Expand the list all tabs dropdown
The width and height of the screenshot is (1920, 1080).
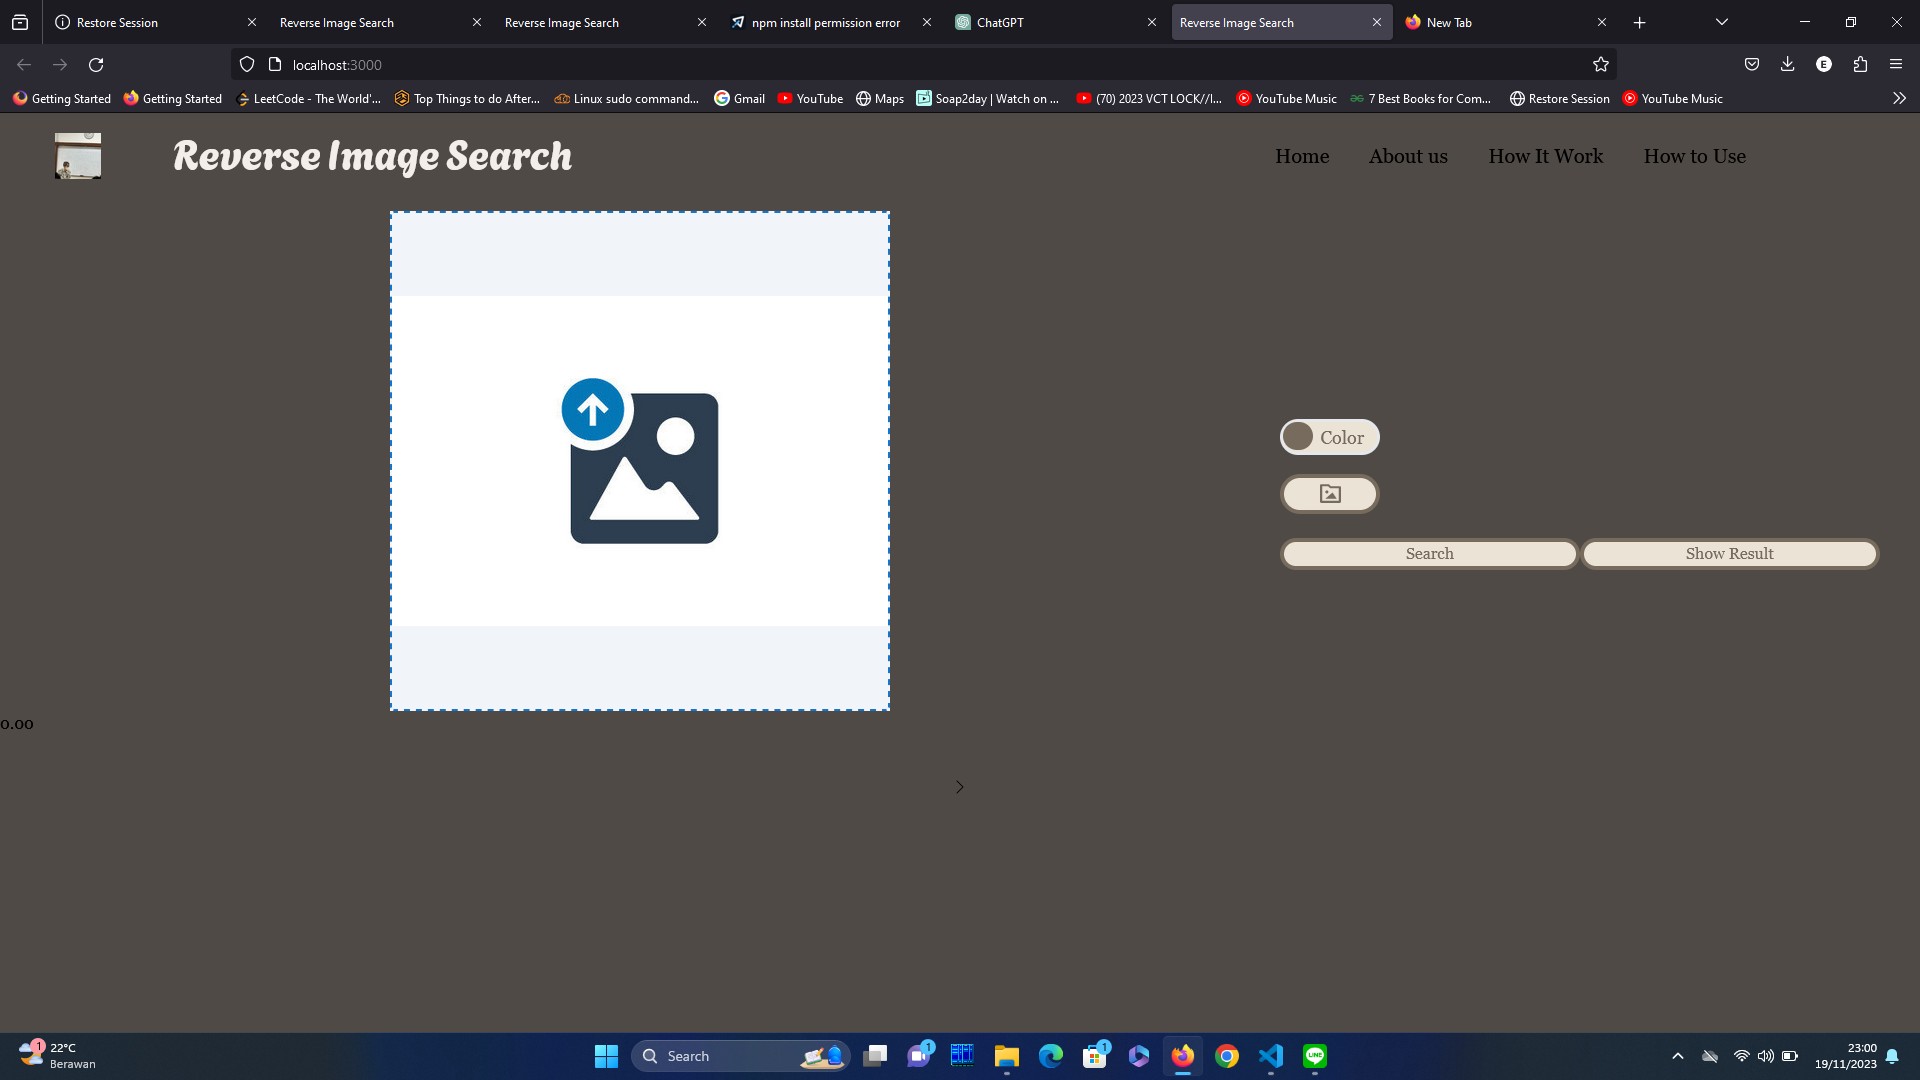(x=1721, y=22)
